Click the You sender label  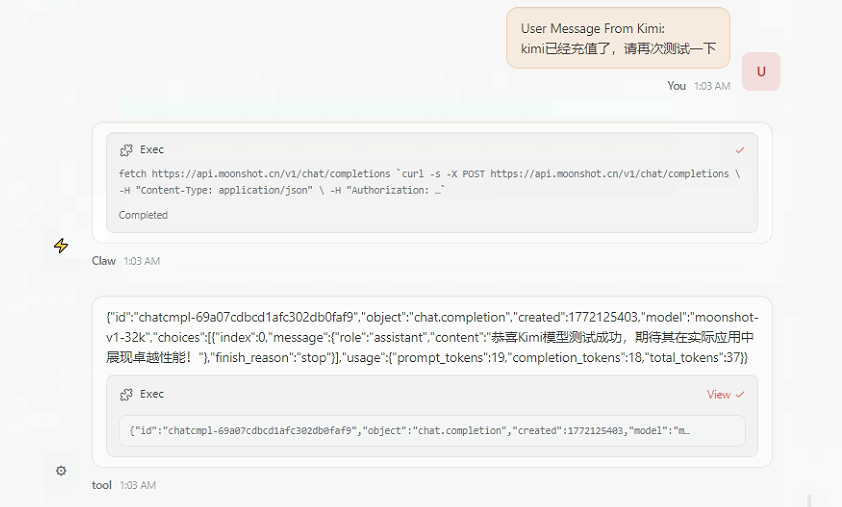pos(677,86)
